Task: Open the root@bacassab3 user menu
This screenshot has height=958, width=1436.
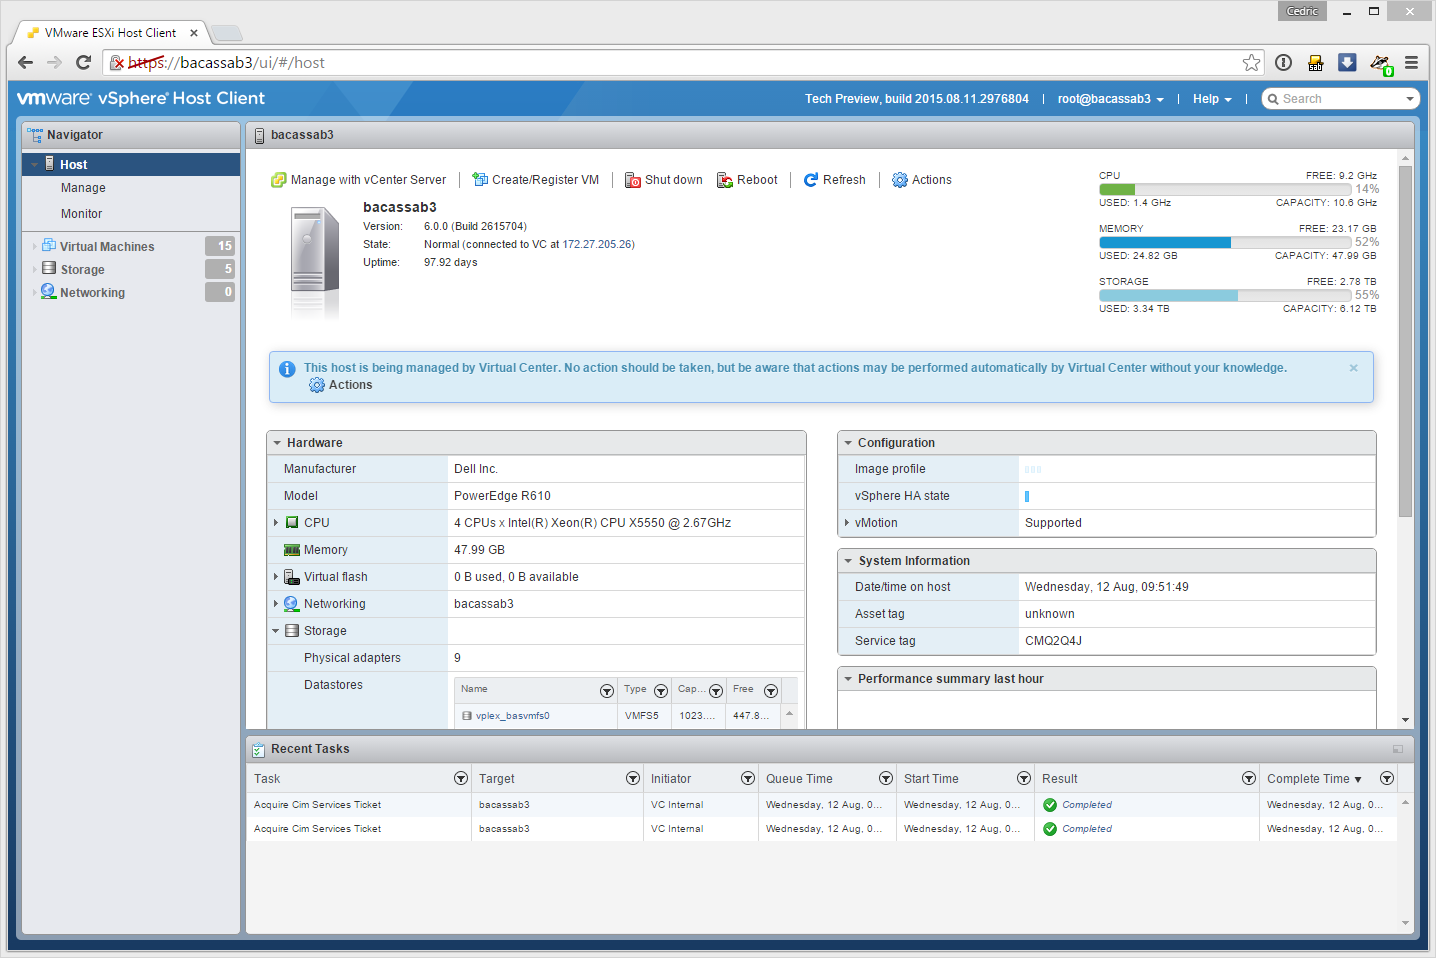Action: pyautogui.click(x=1110, y=99)
